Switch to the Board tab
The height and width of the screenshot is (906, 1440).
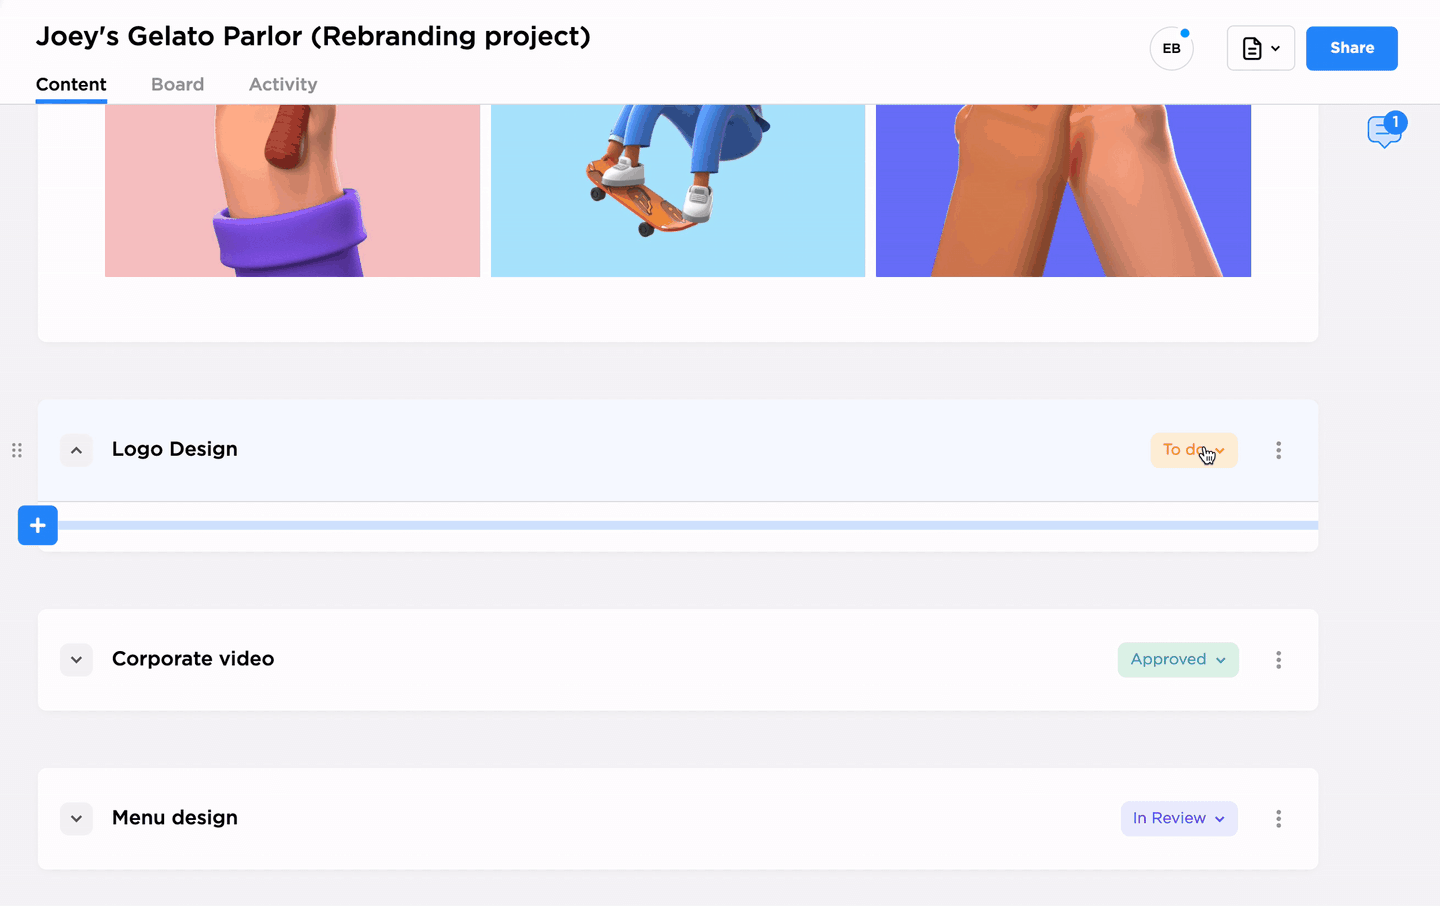pos(178,85)
